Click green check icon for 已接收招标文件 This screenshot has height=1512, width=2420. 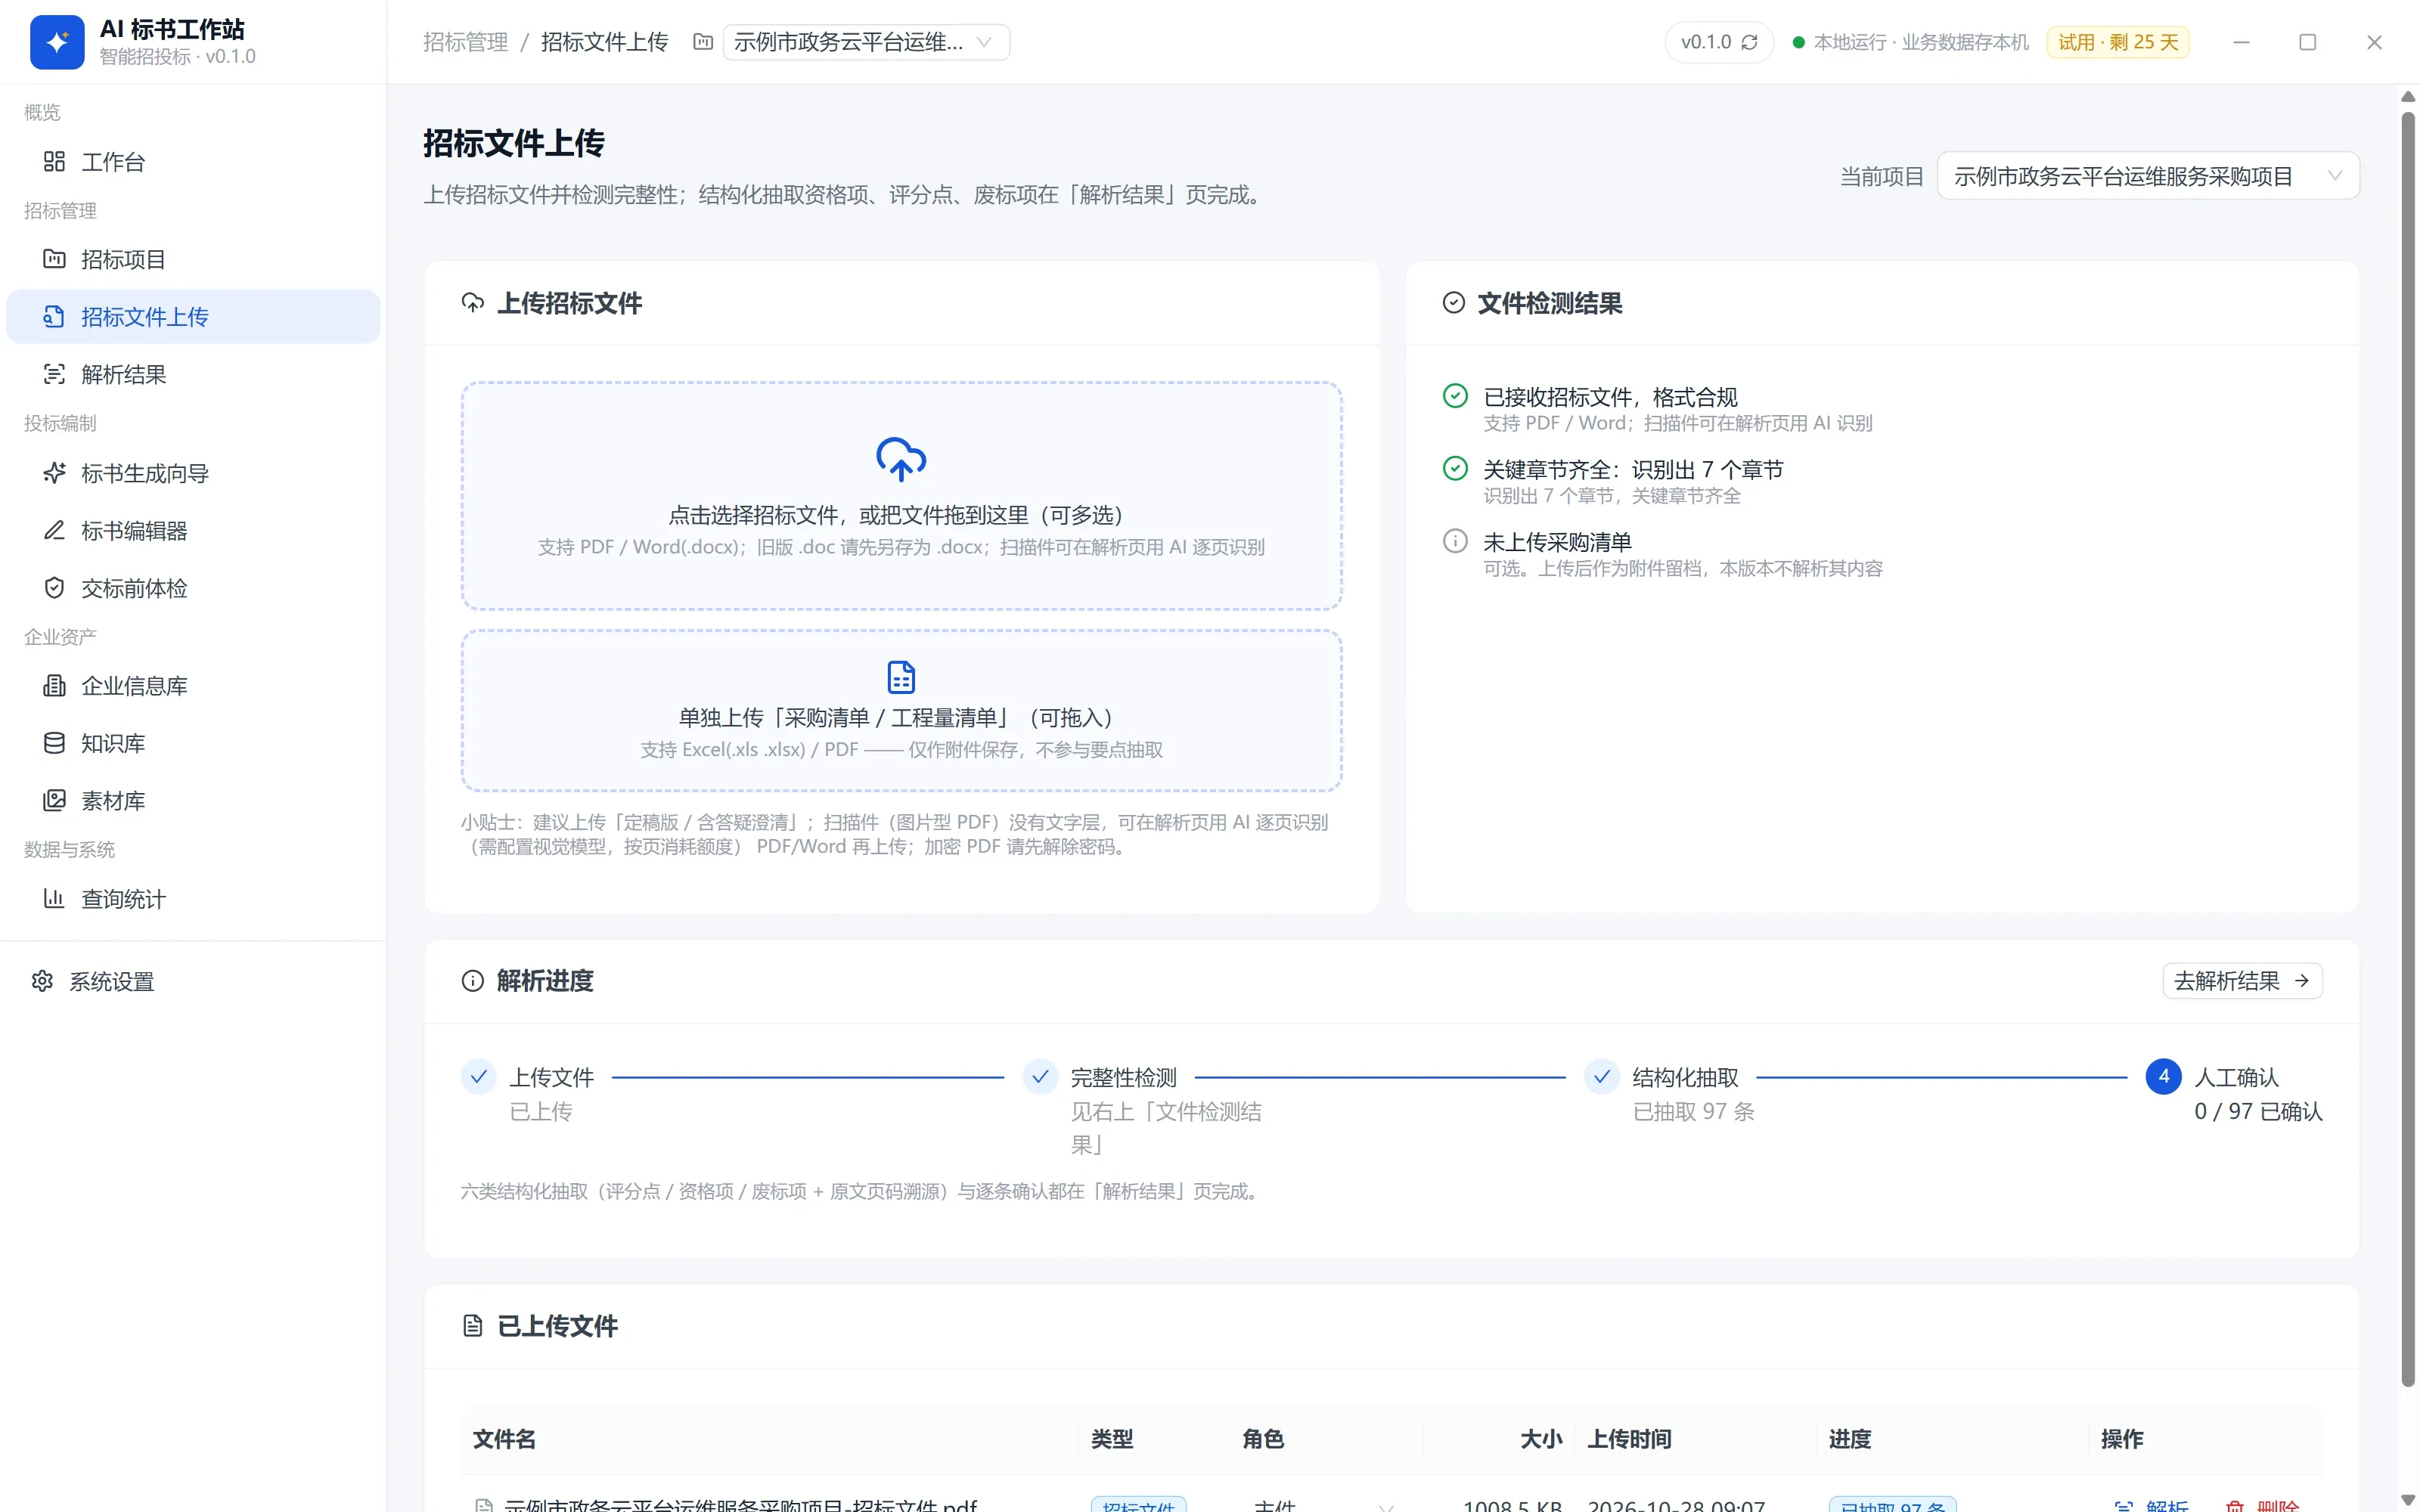pyautogui.click(x=1455, y=396)
